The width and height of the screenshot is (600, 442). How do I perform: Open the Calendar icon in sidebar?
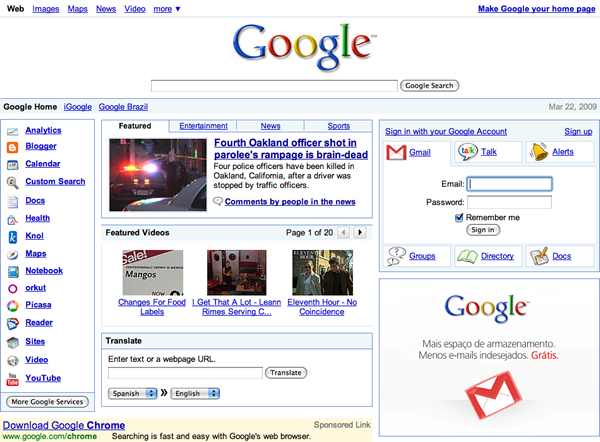point(12,164)
